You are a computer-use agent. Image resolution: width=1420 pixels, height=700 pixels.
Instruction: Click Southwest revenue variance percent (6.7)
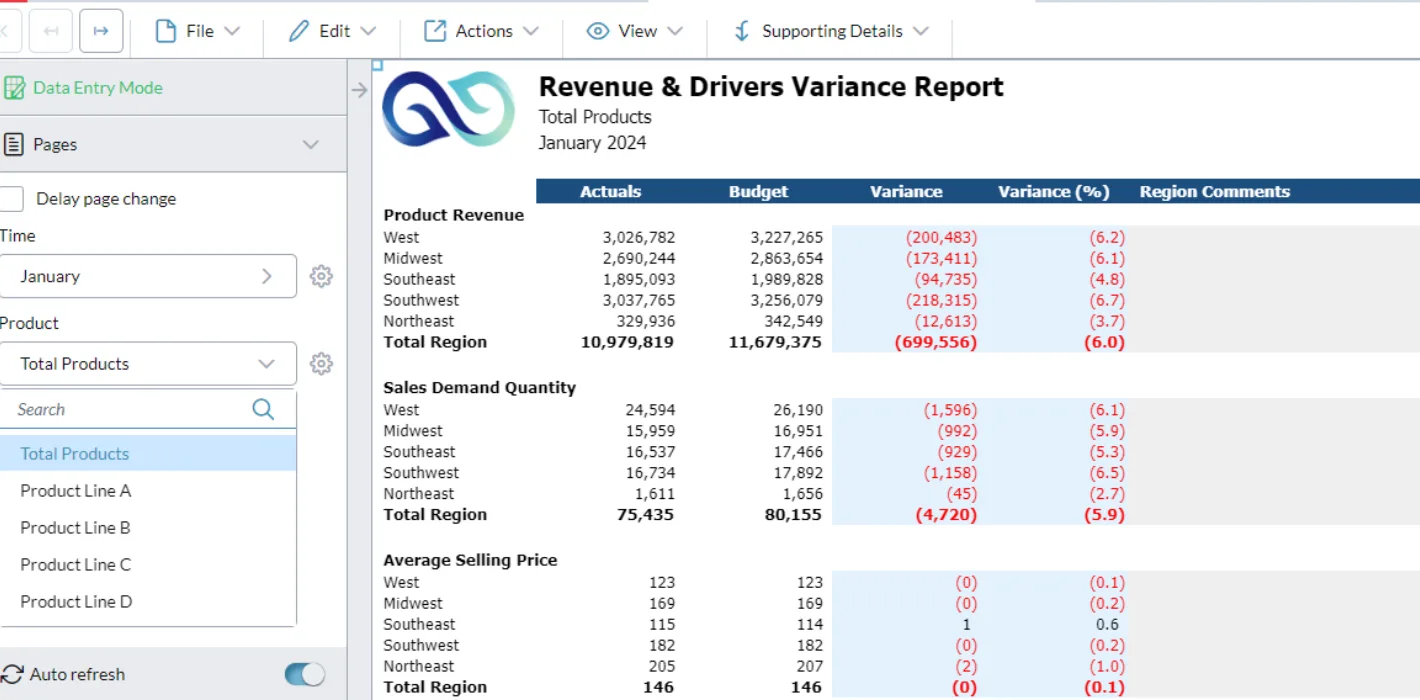click(1107, 300)
